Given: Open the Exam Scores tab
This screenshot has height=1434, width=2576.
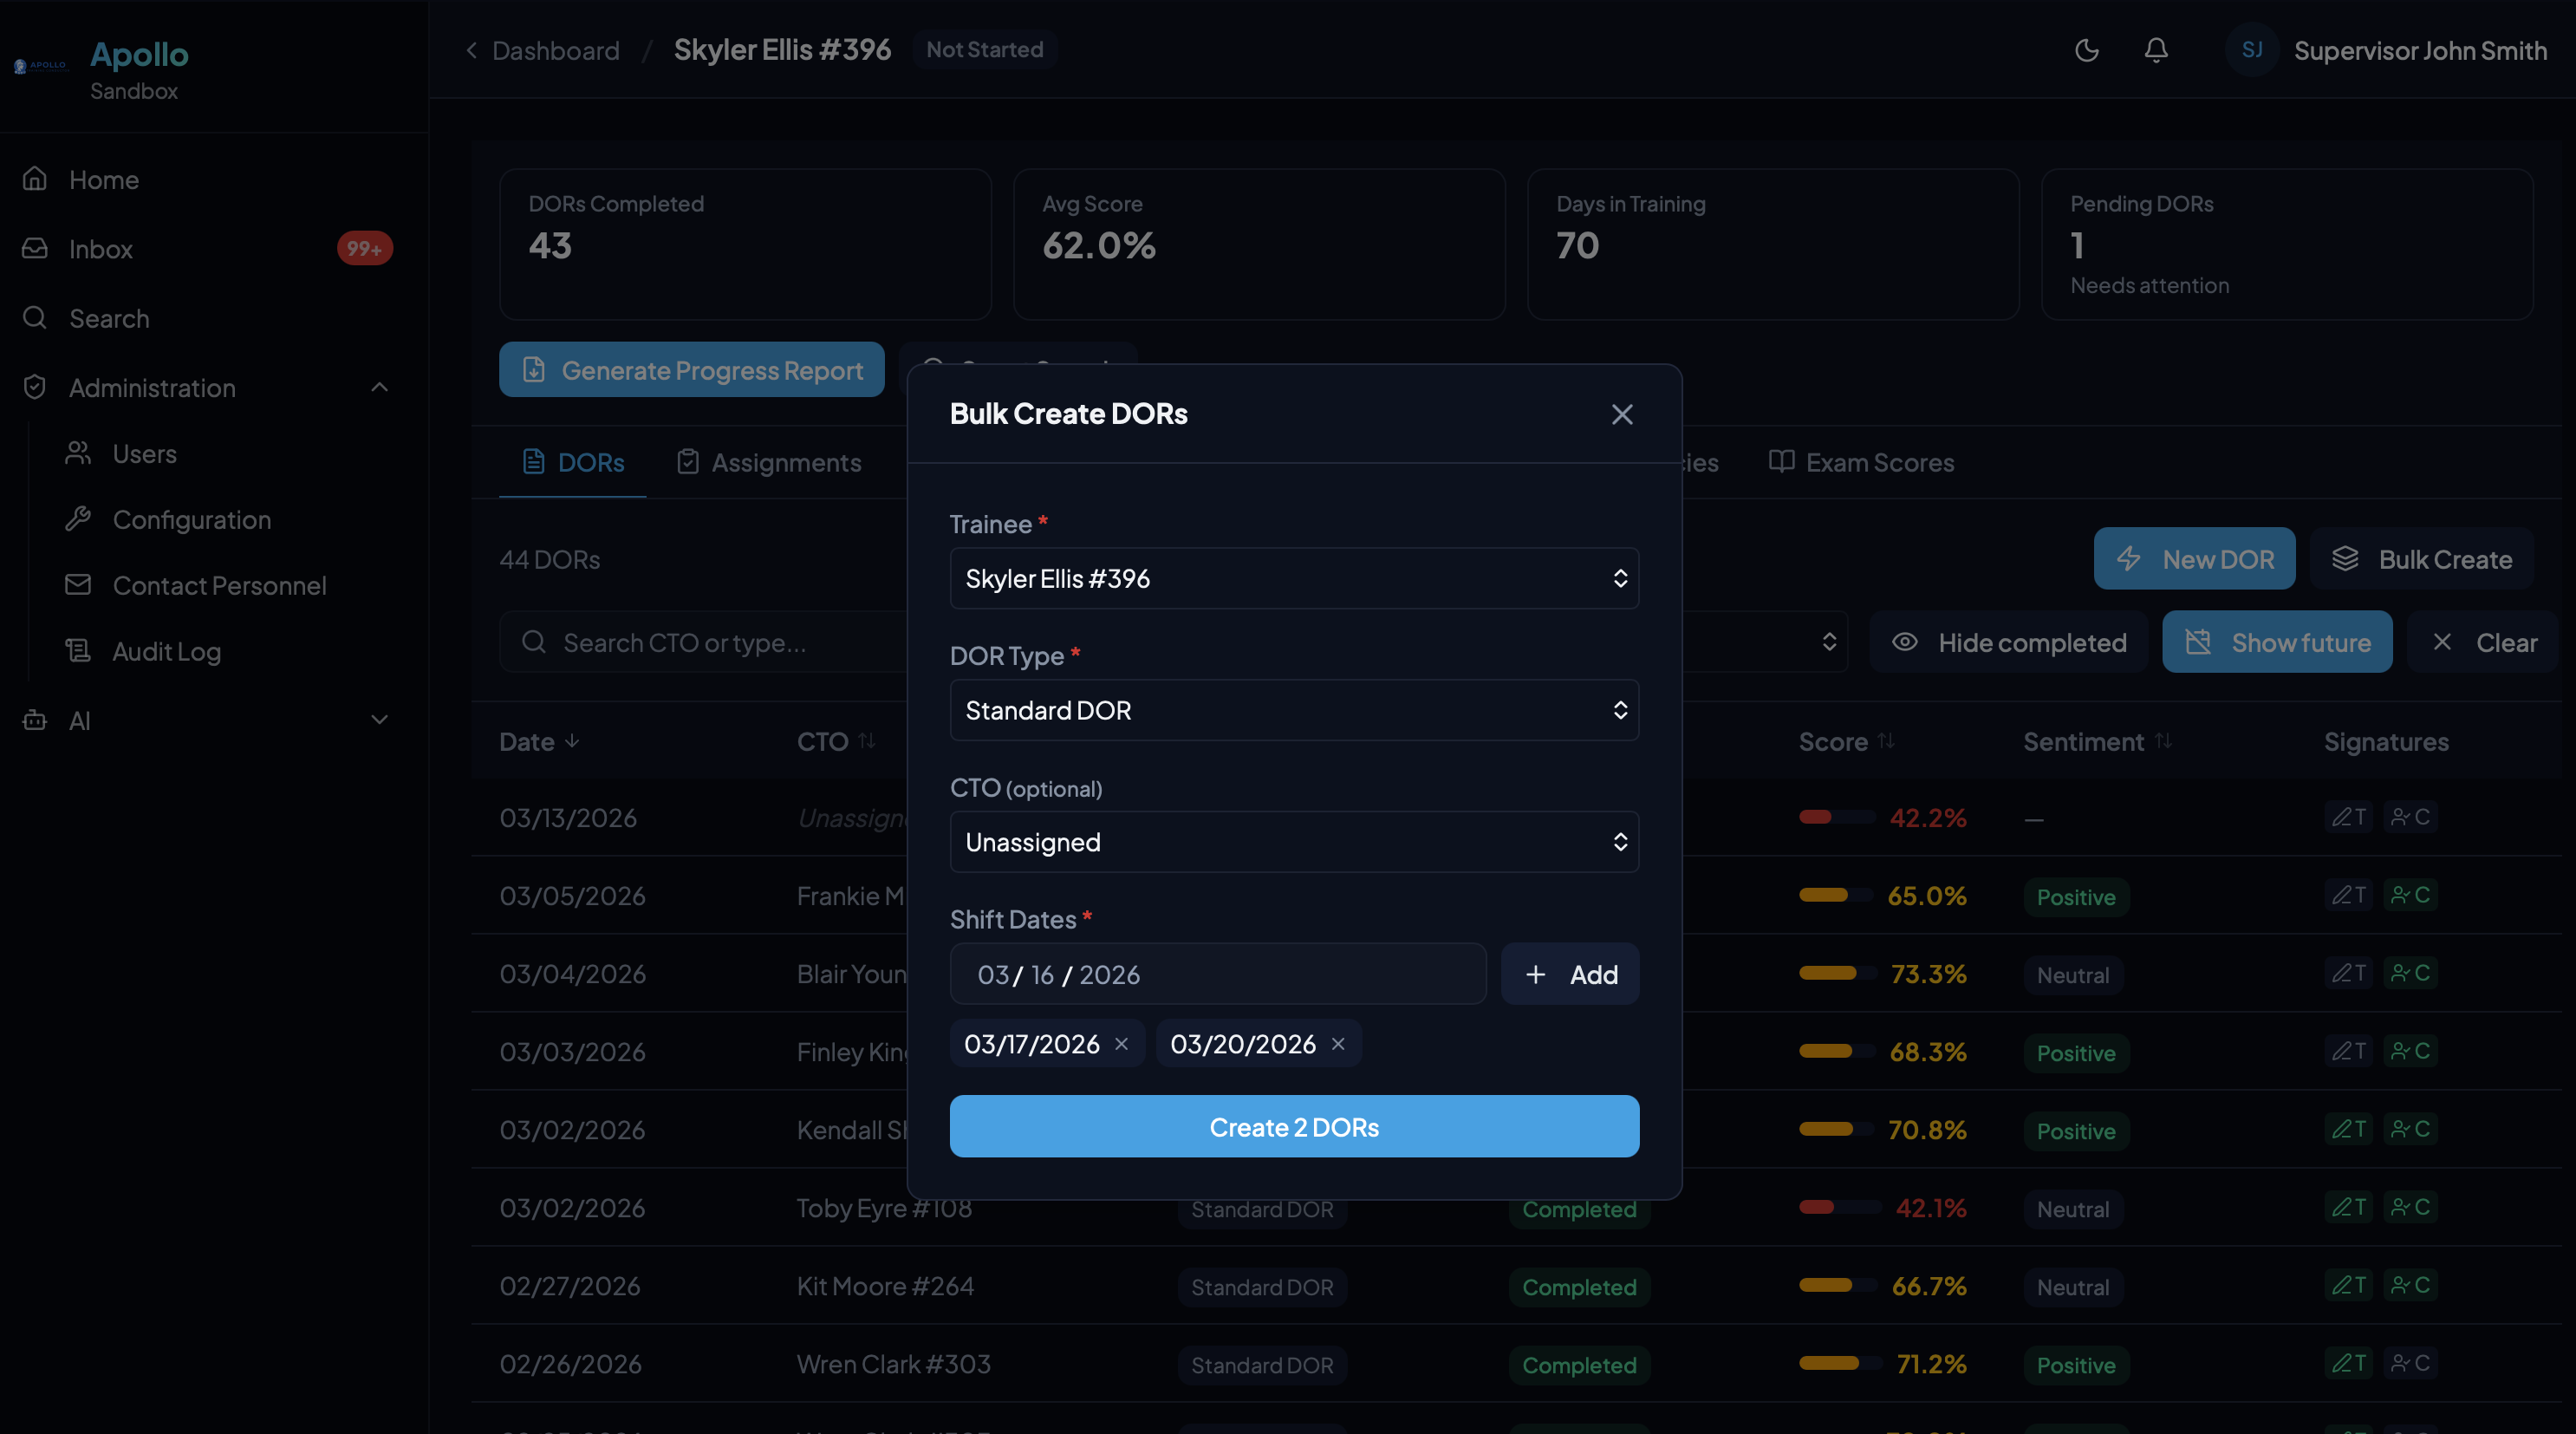Looking at the screenshot, I should tap(1881, 462).
